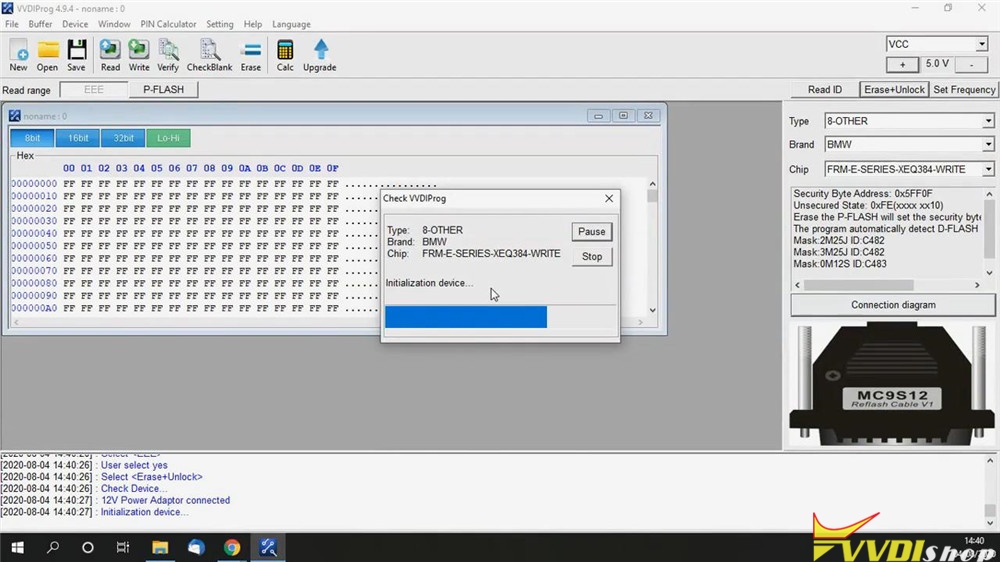1000x562 pixels.
Task: Stop the Check VVDIProg operation
Action: pyautogui.click(x=591, y=256)
